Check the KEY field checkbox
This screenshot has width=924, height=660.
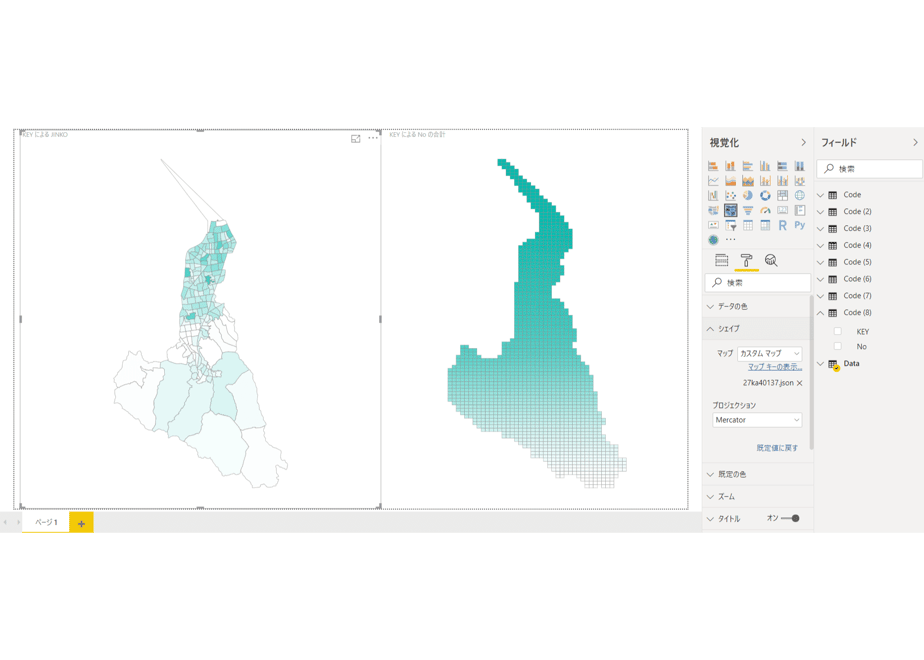pyautogui.click(x=837, y=331)
